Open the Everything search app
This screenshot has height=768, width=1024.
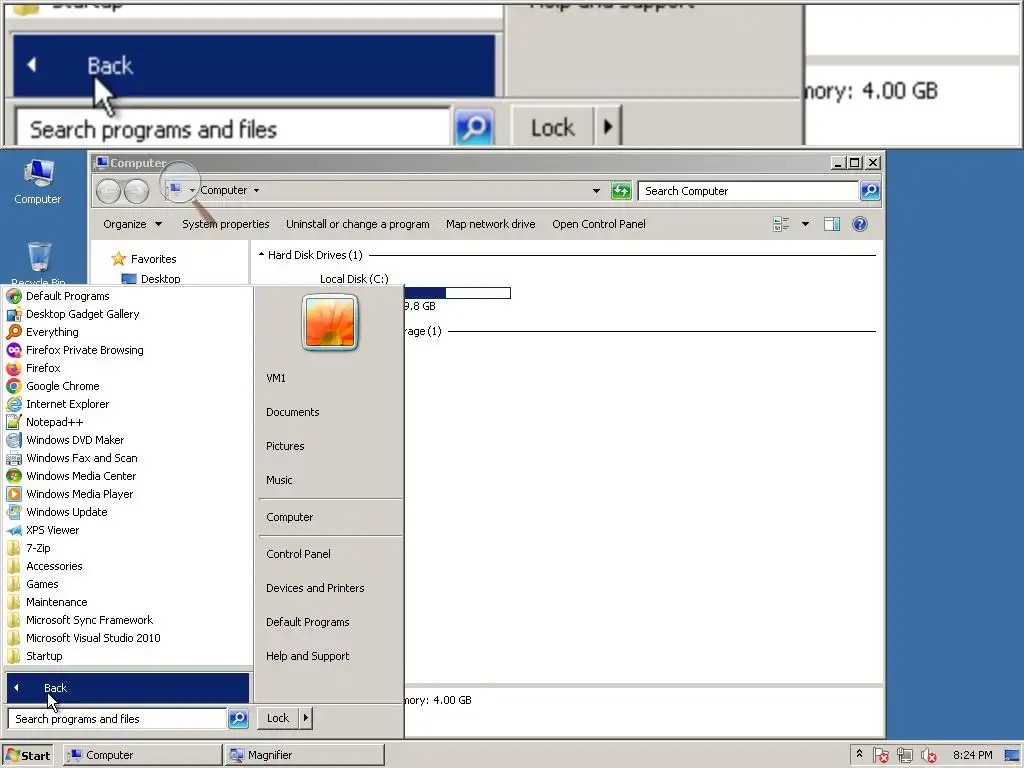click(x=128, y=332)
